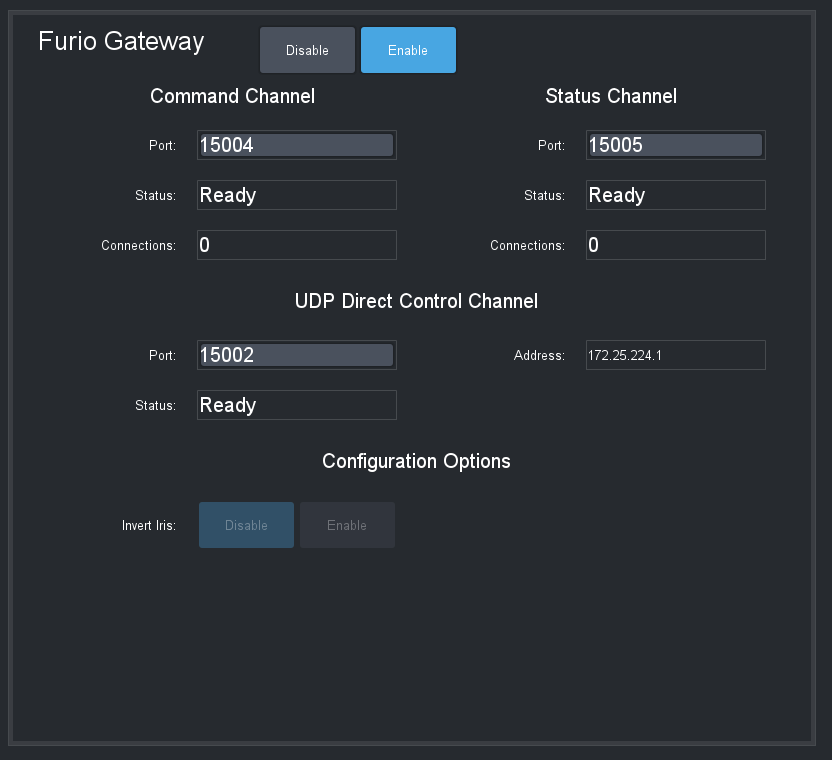
Task: Click the Furio Gateway title
Action: click(120, 41)
